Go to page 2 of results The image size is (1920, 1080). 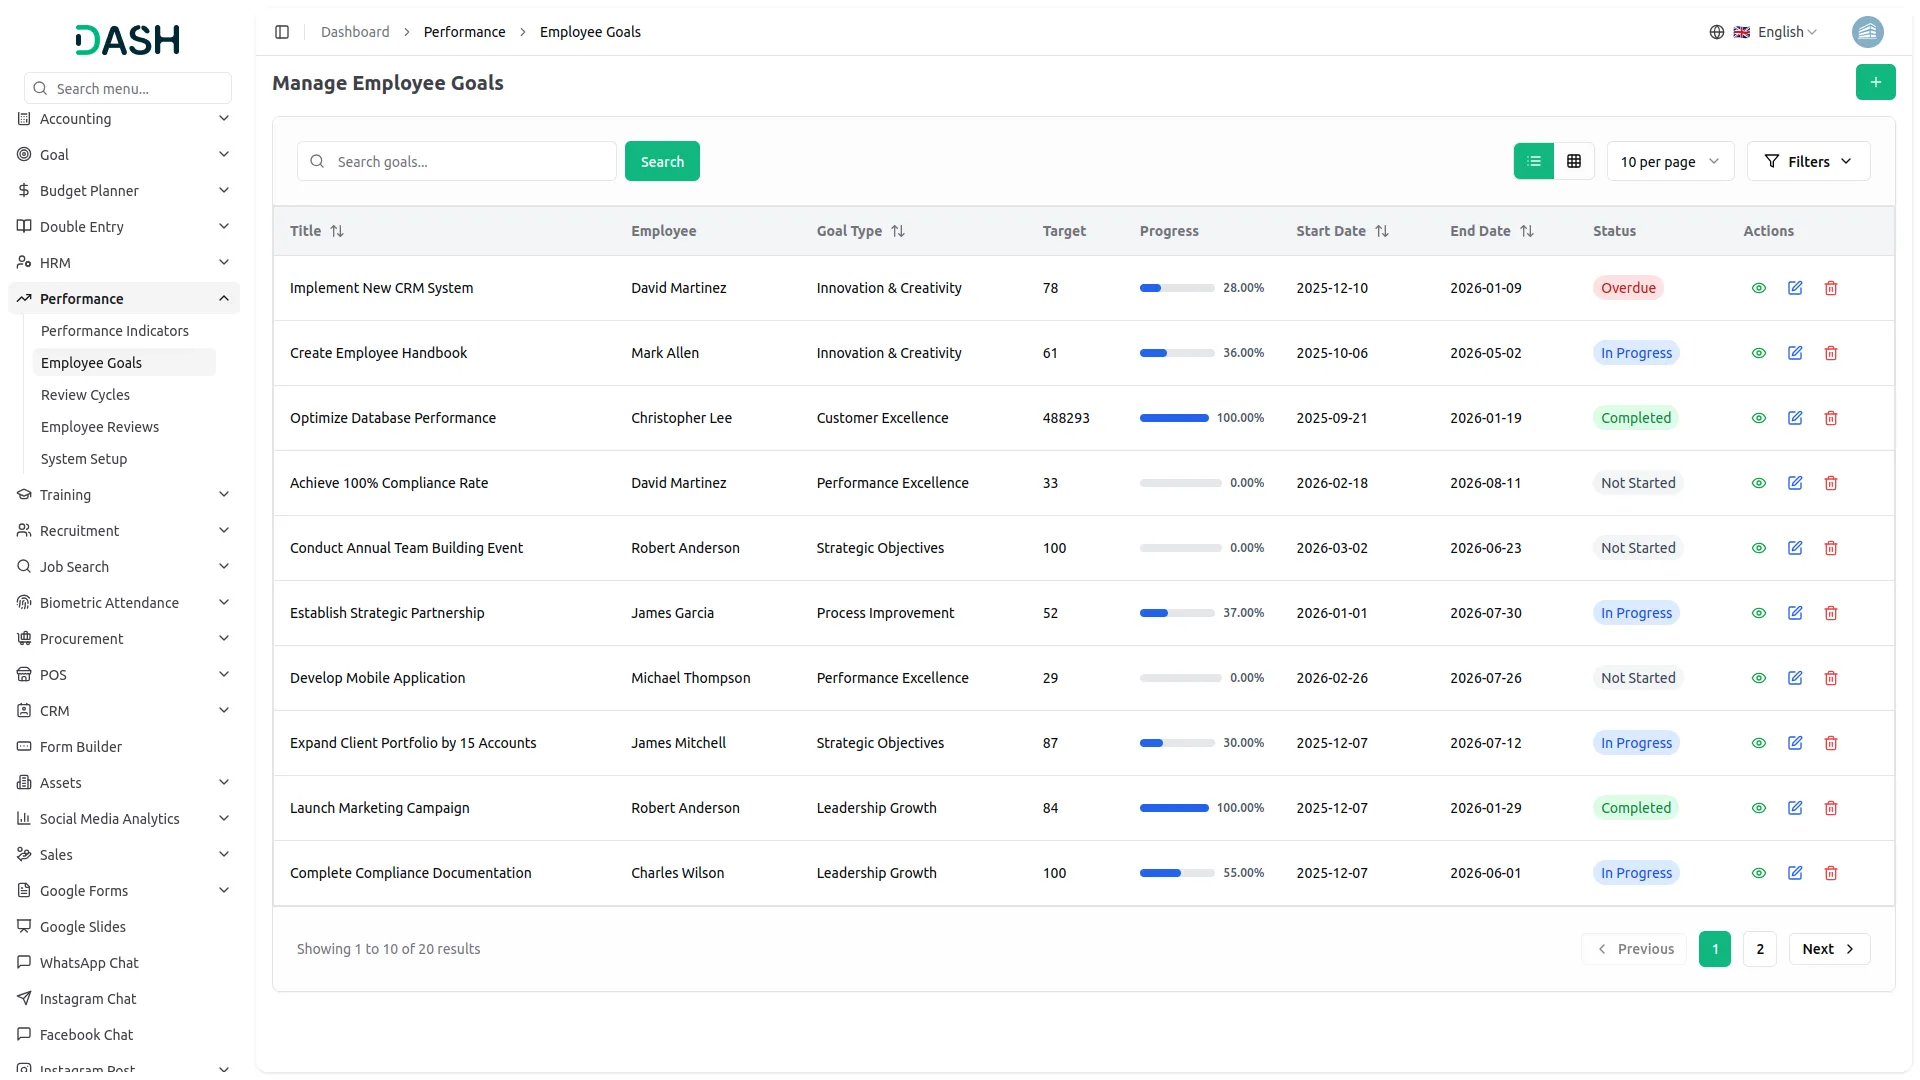1758,949
